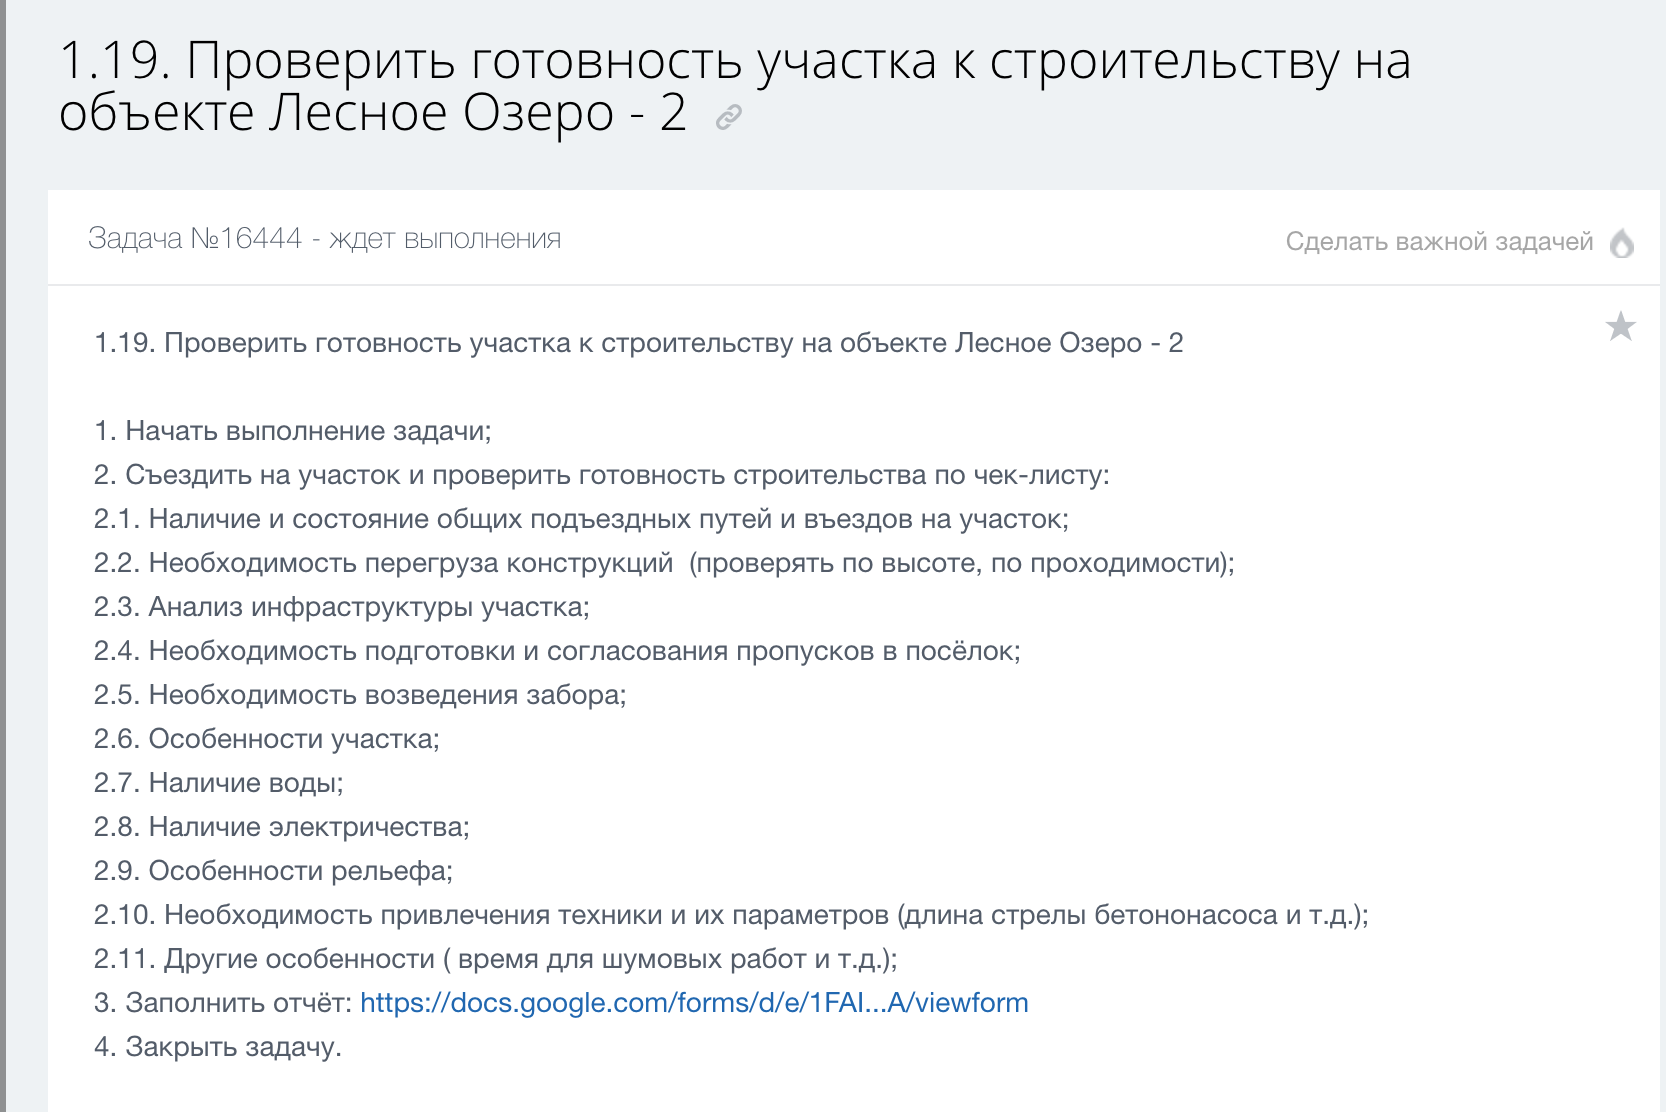Click step '2. Съездить на участок' line
The image size is (1666, 1112).
[x=601, y=475]
